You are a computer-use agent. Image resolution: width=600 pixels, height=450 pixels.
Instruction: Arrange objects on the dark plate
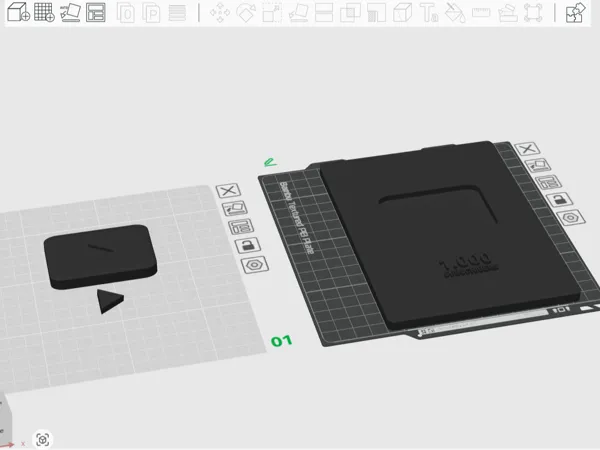549,182
